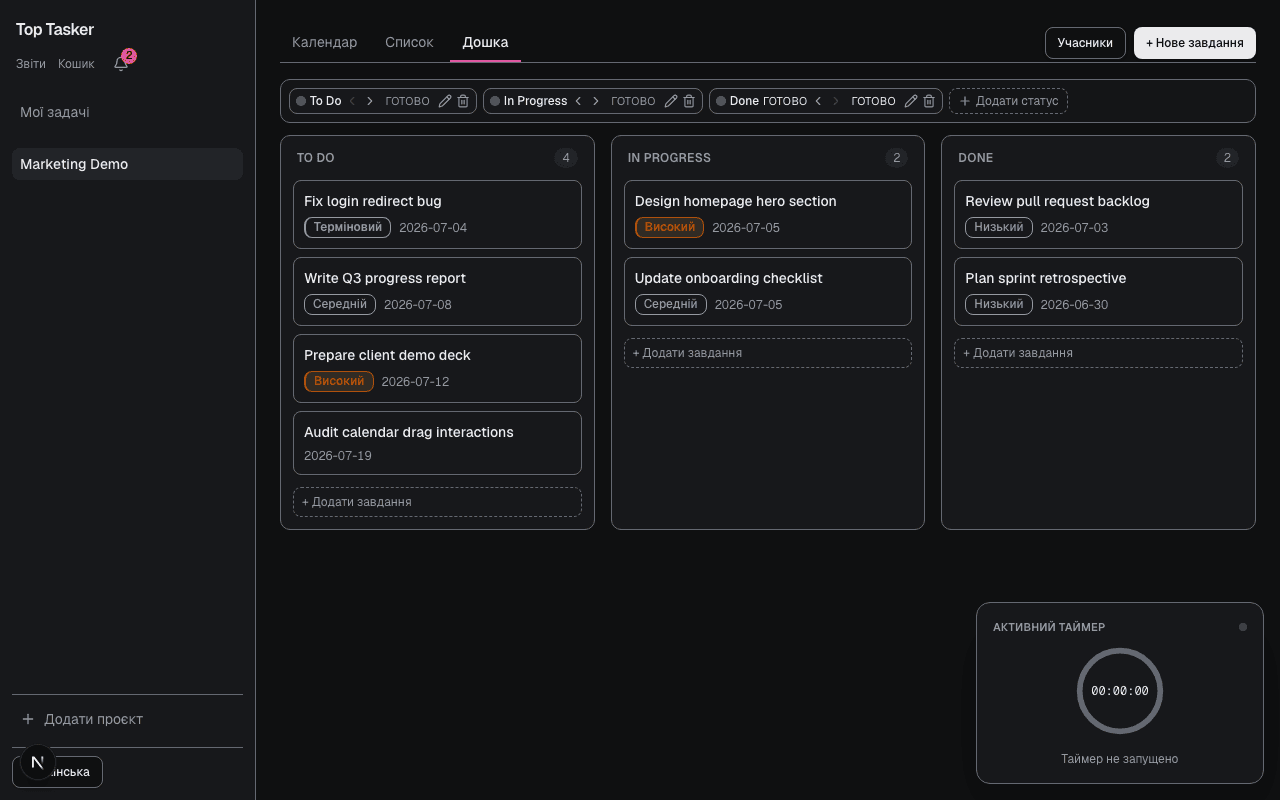
Task: Open the Audit calendar drag interactions card
Action: [437, 443]
